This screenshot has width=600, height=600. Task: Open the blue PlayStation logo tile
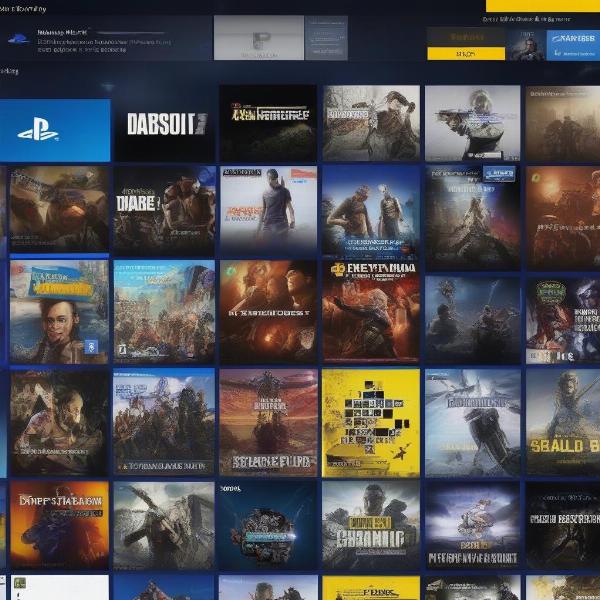coord(55,130)
